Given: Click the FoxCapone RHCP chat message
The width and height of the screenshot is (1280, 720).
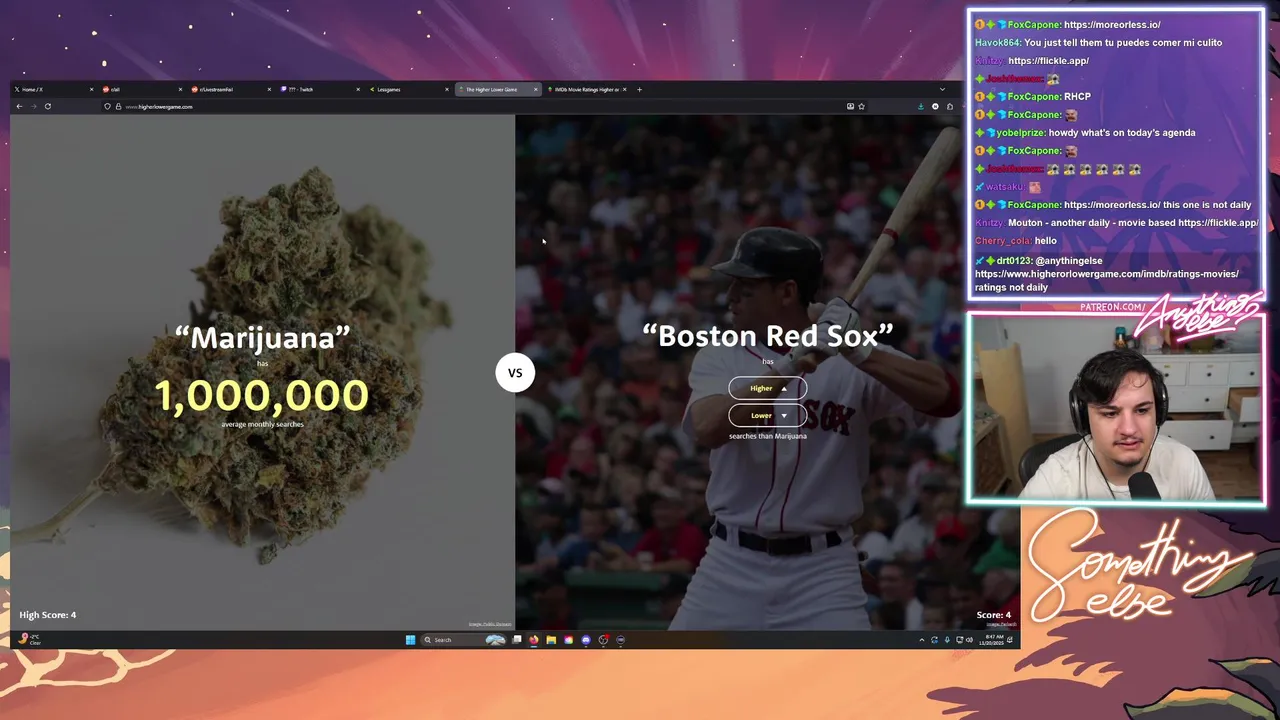Looking at the screenshot, I should click(1033, 96).
